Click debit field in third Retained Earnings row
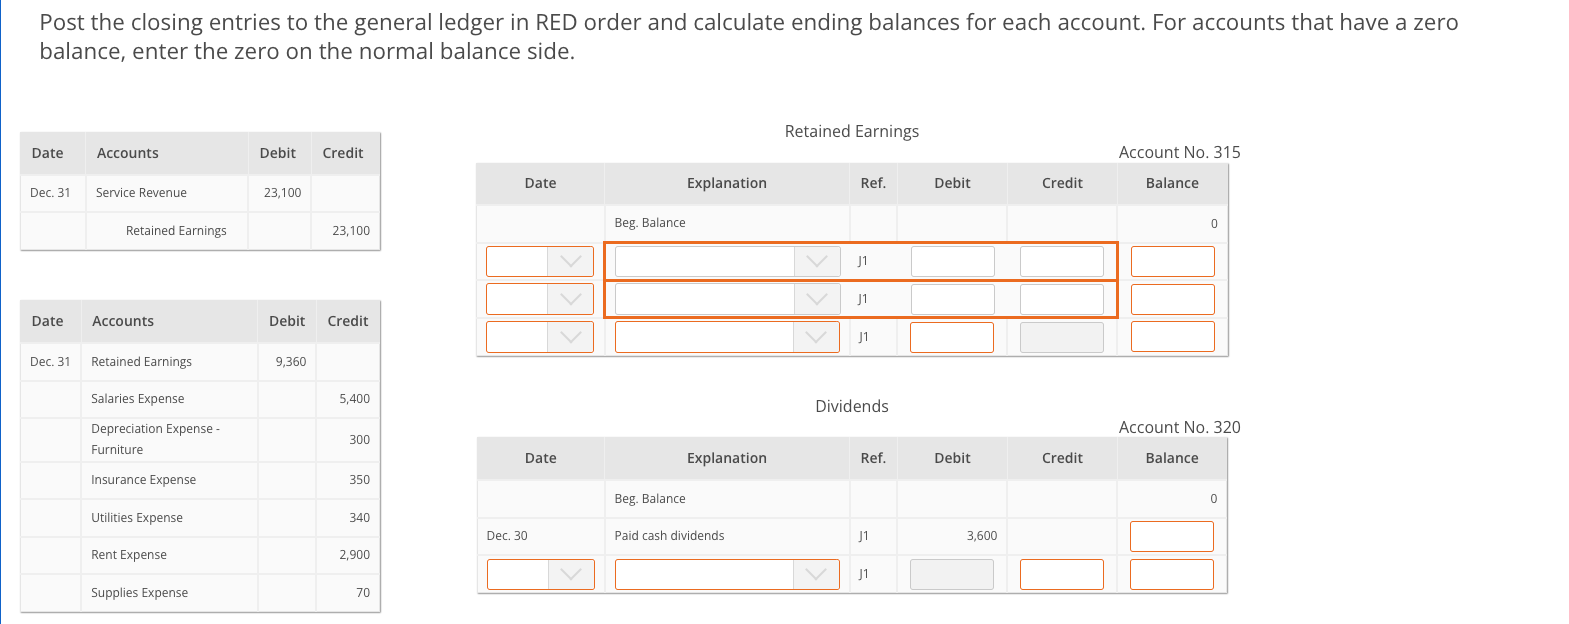Screen dimensions: 1569x624 [952, 337]
